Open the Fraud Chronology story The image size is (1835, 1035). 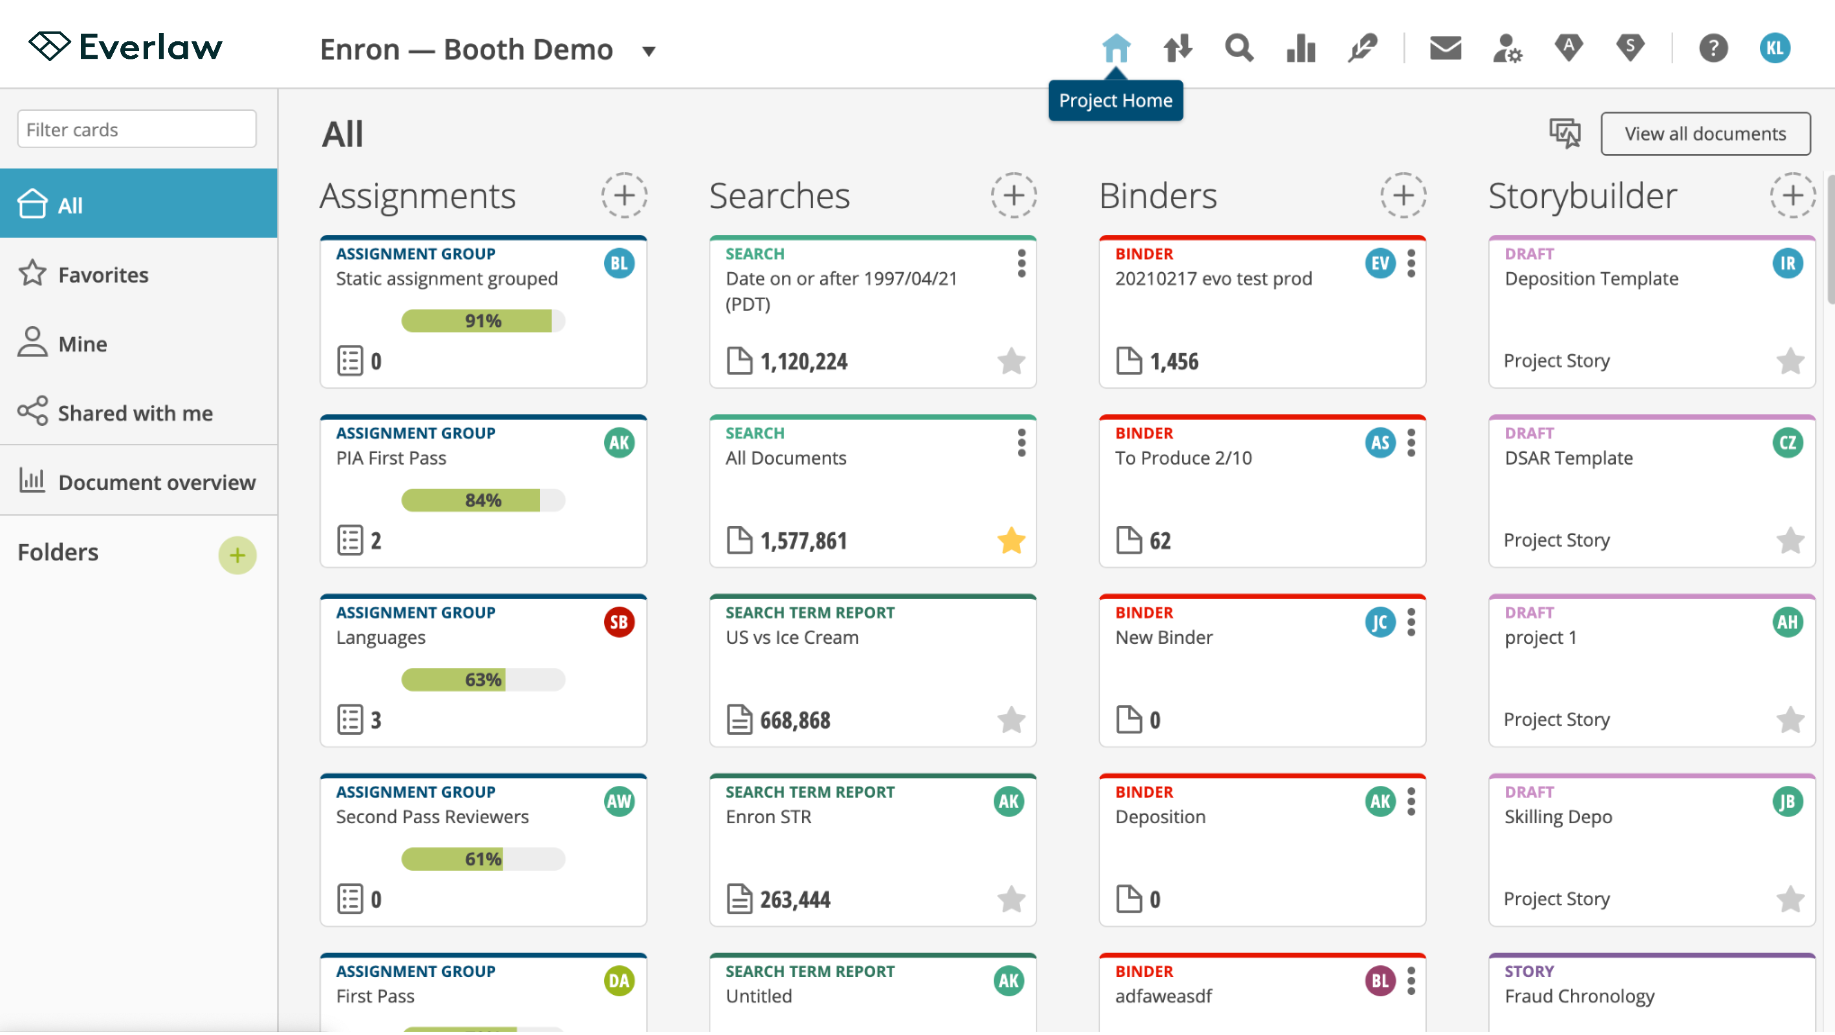[x=1652, y=993]
